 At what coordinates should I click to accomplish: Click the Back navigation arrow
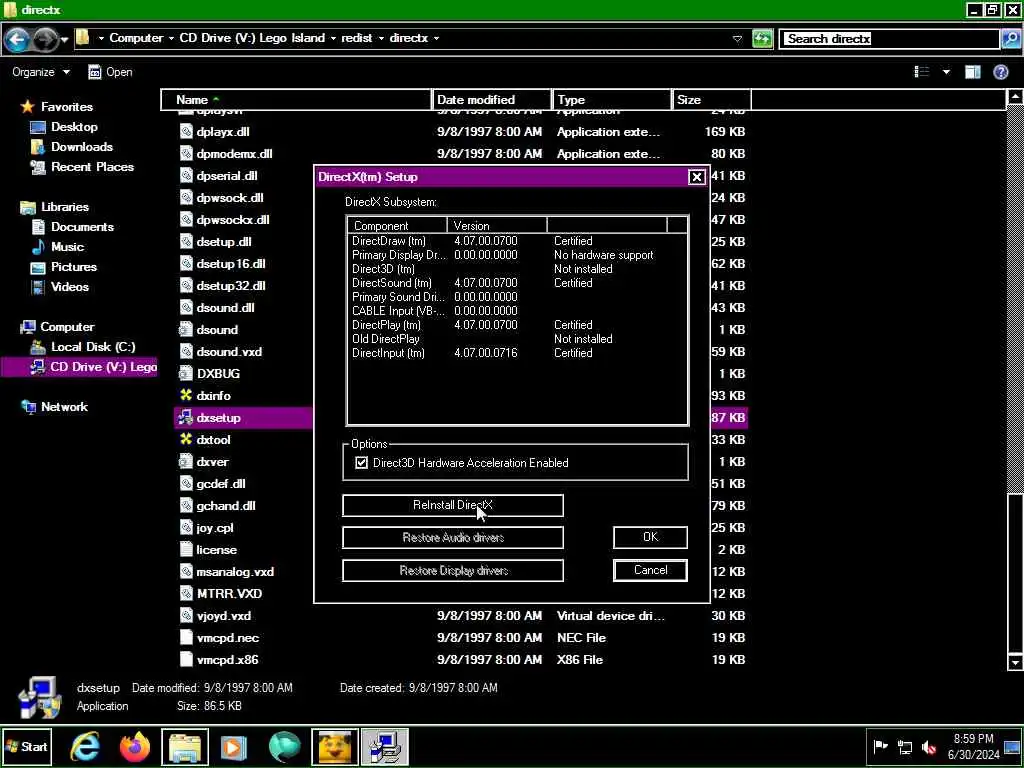16,39
